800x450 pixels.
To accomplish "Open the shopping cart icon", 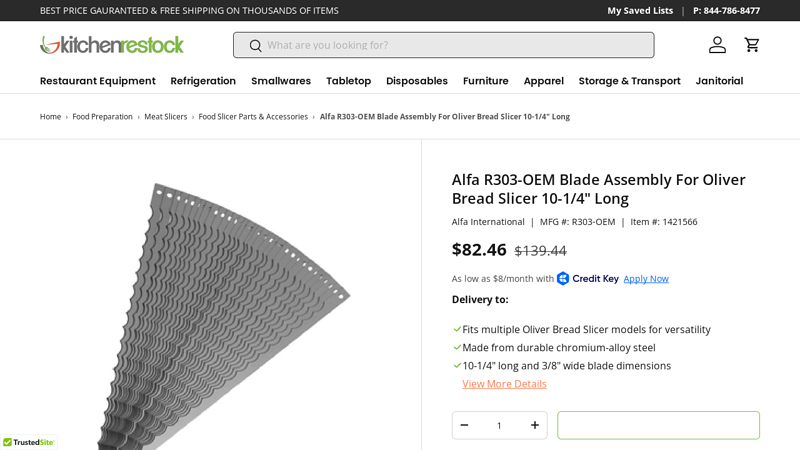I will pyautogui.click(x=752, y=45).
